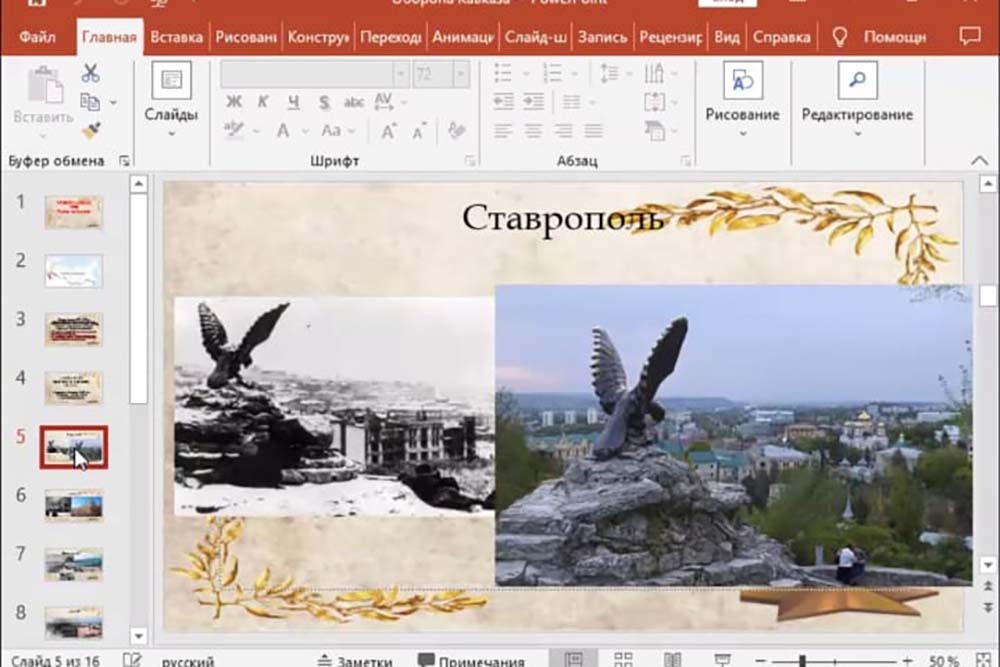The width and height of the screenshot is (1000, 667).
Task: Open the Анимация tab
Action: tap(463, 37)
